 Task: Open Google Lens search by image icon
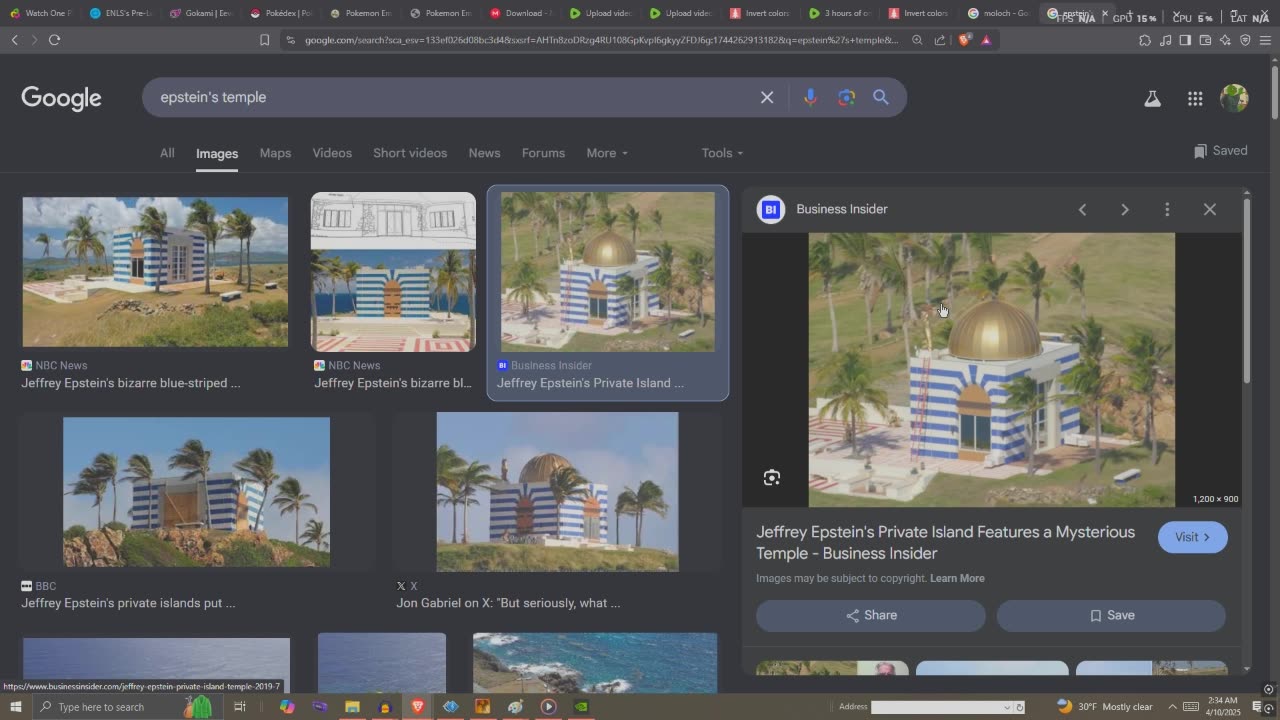click(x=847, y=97)
